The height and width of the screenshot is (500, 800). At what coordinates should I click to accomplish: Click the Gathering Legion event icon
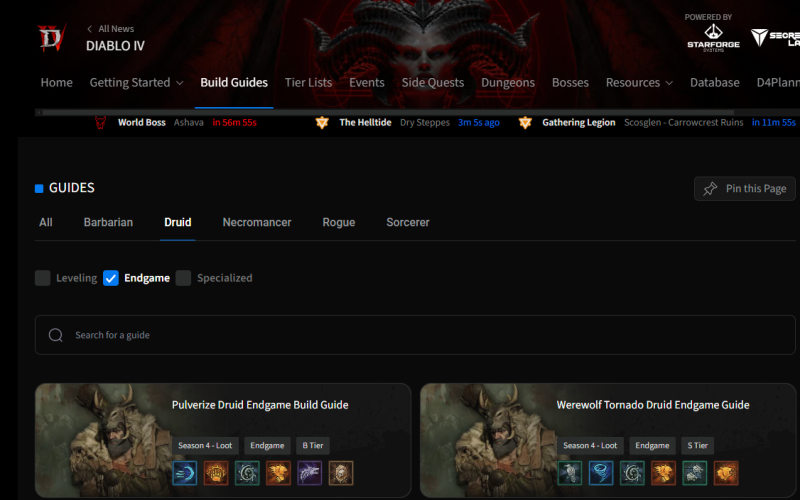click(x=525, y=122)
